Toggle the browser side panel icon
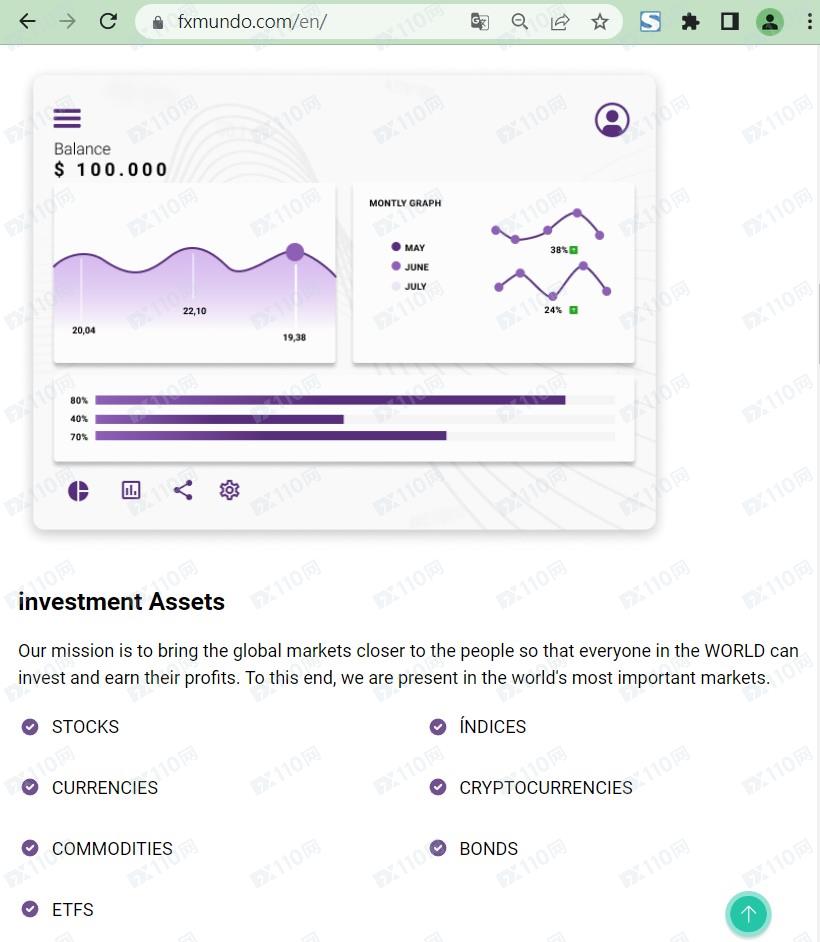The width and height of the screenshot is (820, 942). click(730, 21)
